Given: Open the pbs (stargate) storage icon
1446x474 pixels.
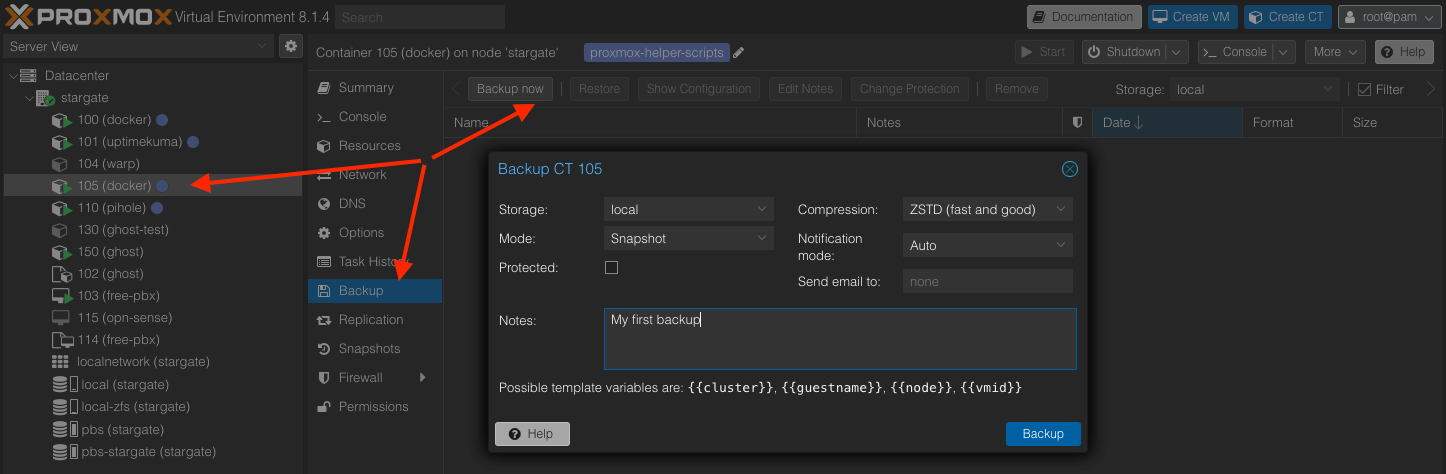Looking at the screenshot, I should 60,429.
